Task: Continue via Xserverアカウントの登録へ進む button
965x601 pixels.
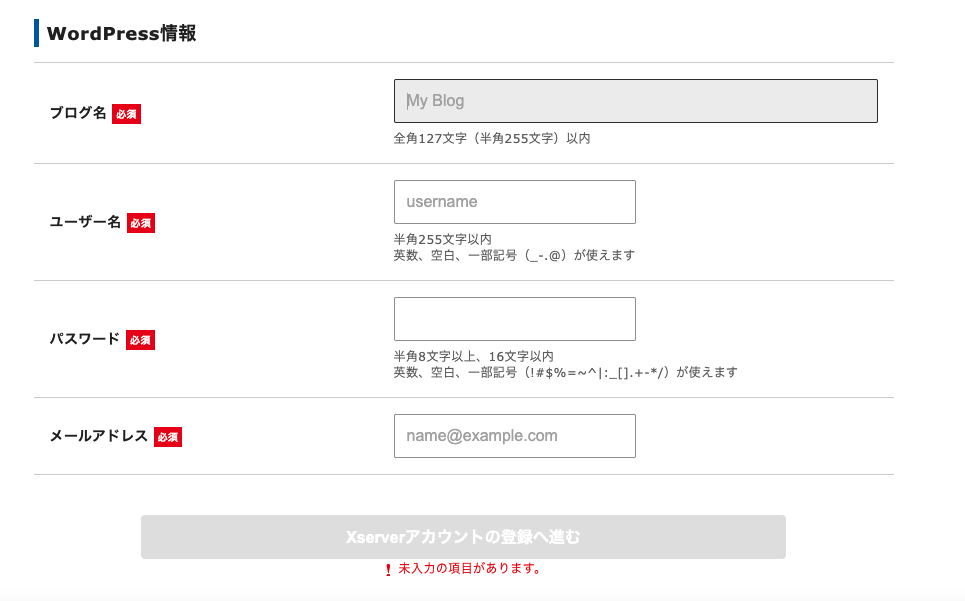Action: click(463, 537)
